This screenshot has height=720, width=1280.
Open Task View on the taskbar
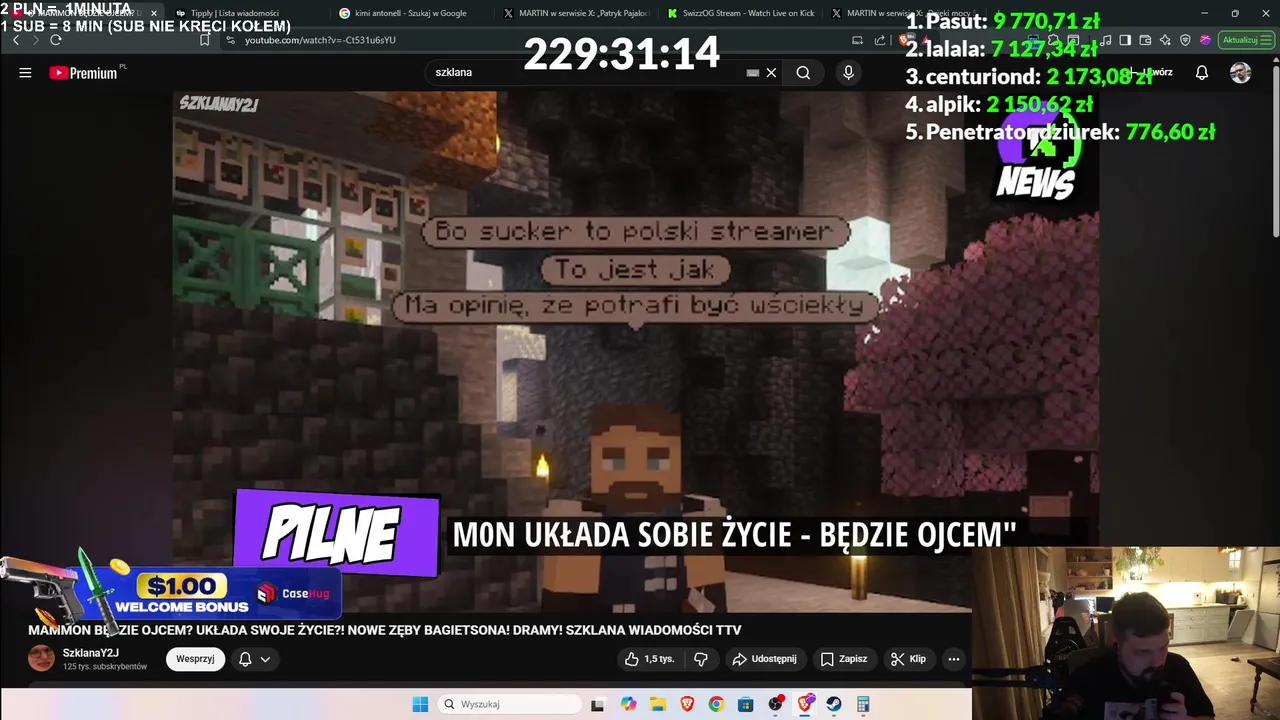click(597, 704)
